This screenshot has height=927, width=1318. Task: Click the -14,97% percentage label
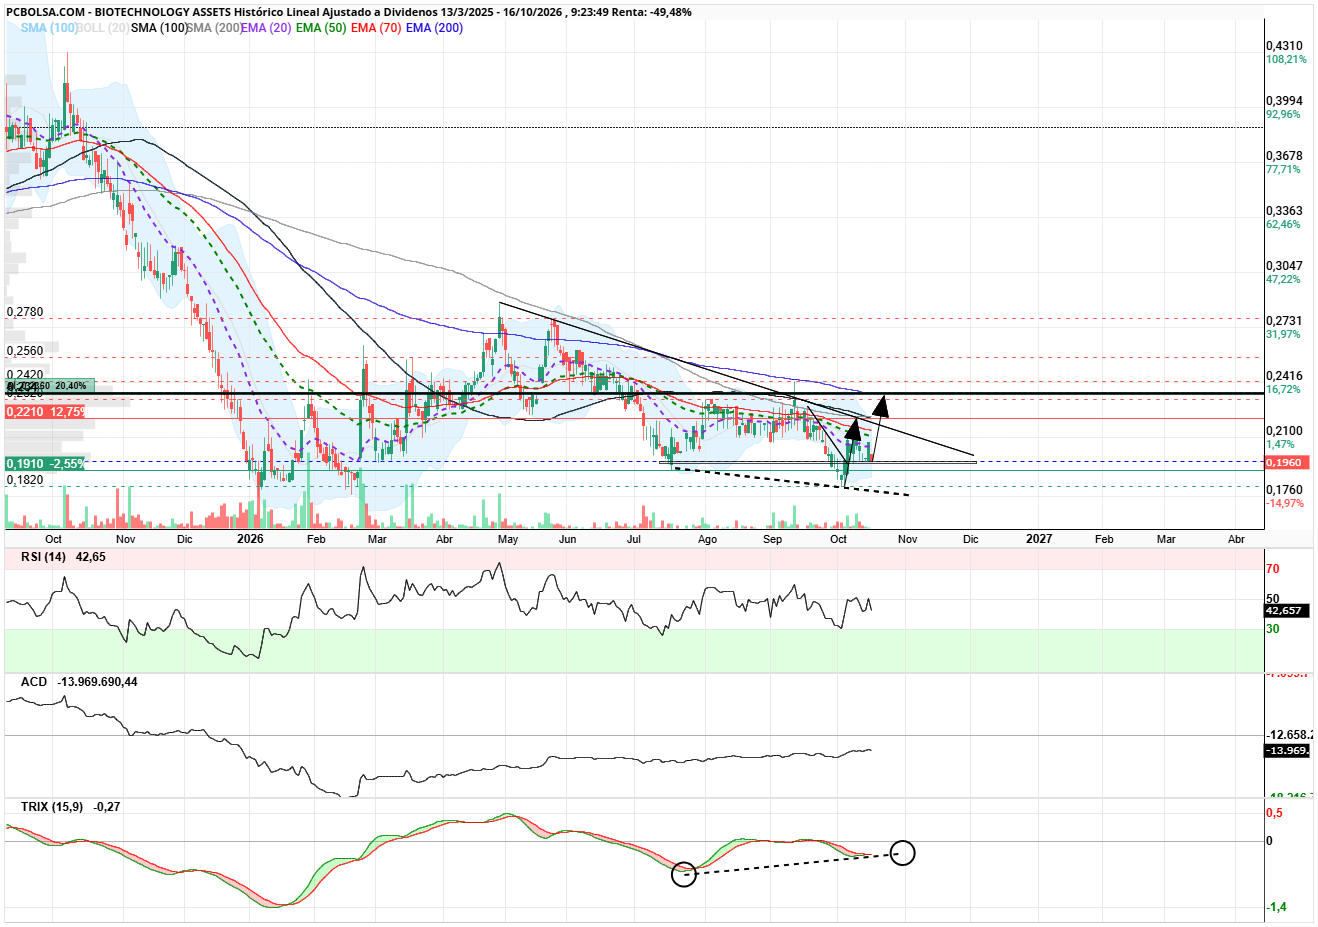(1285, 503)
